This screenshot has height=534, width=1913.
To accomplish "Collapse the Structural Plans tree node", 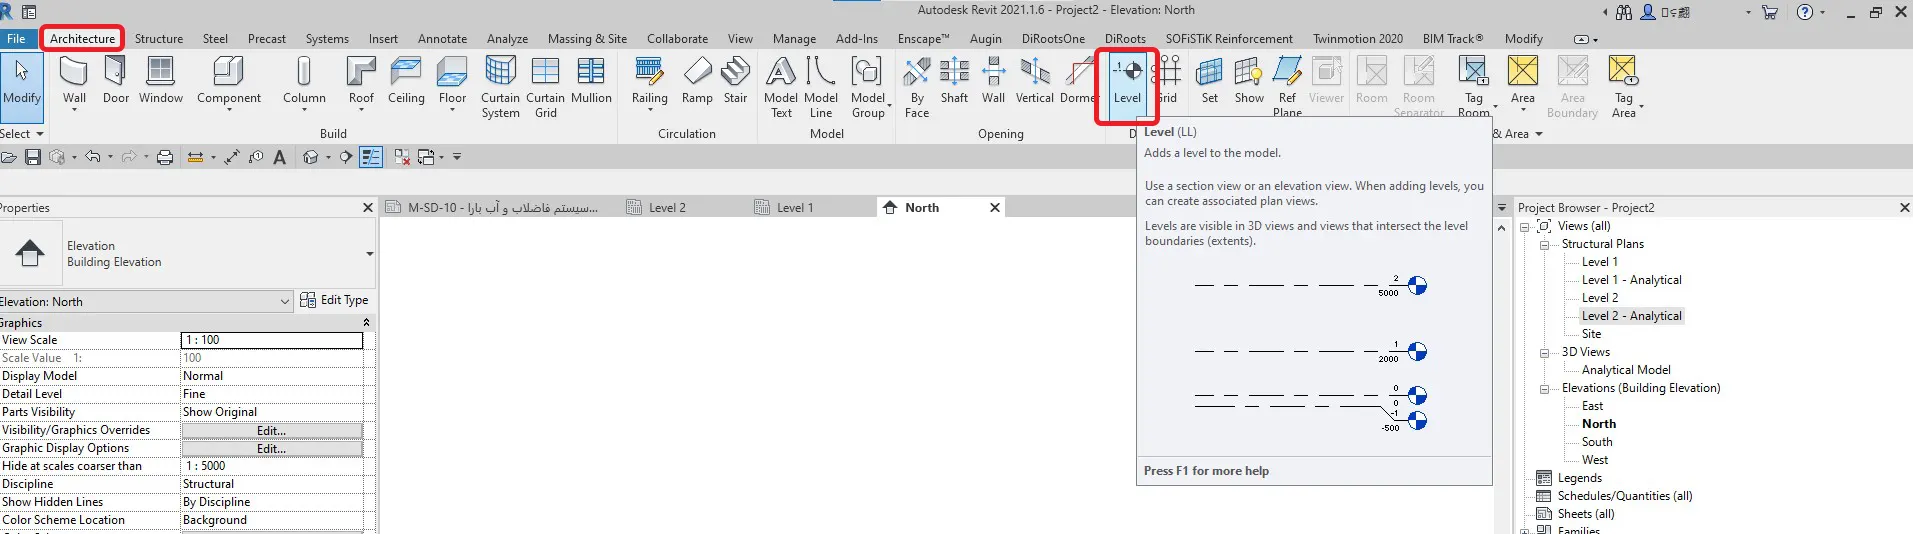I will pos(1545,244).
